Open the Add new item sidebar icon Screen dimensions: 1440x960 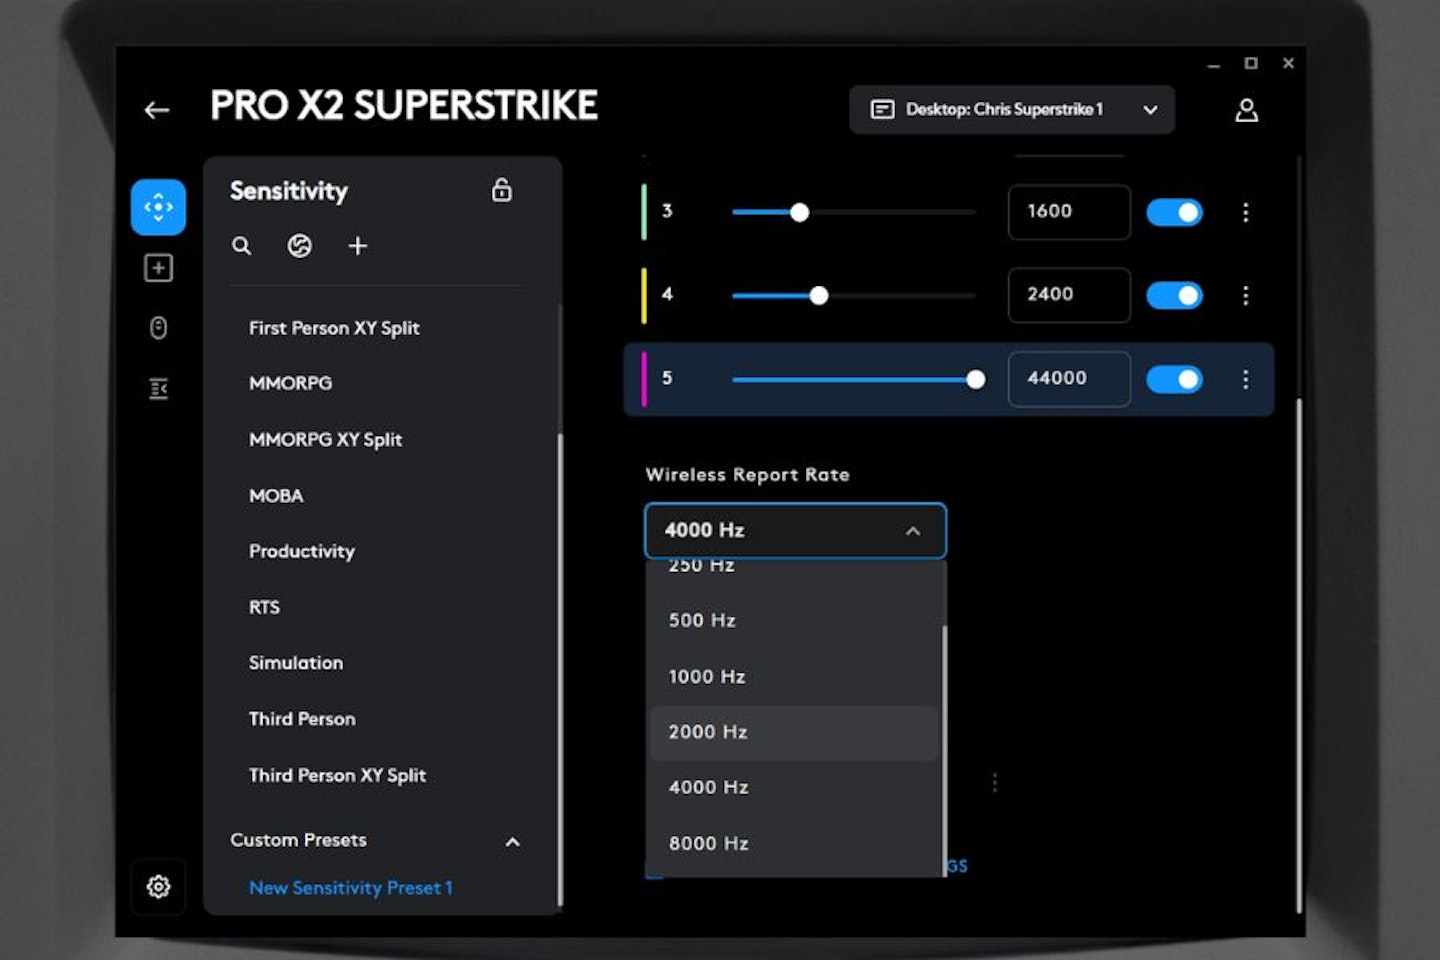157,268
